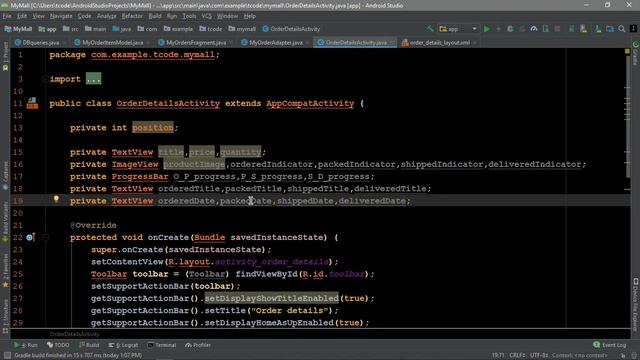This screenshot has height=360, width=640.
Task: Open the Refactor menu
Action: [x=132, y=16]
